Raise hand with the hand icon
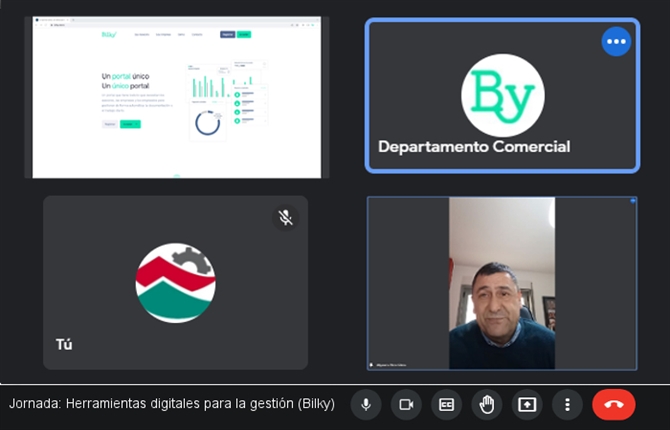Screen dimensions: 670x430 click(487, 404)
